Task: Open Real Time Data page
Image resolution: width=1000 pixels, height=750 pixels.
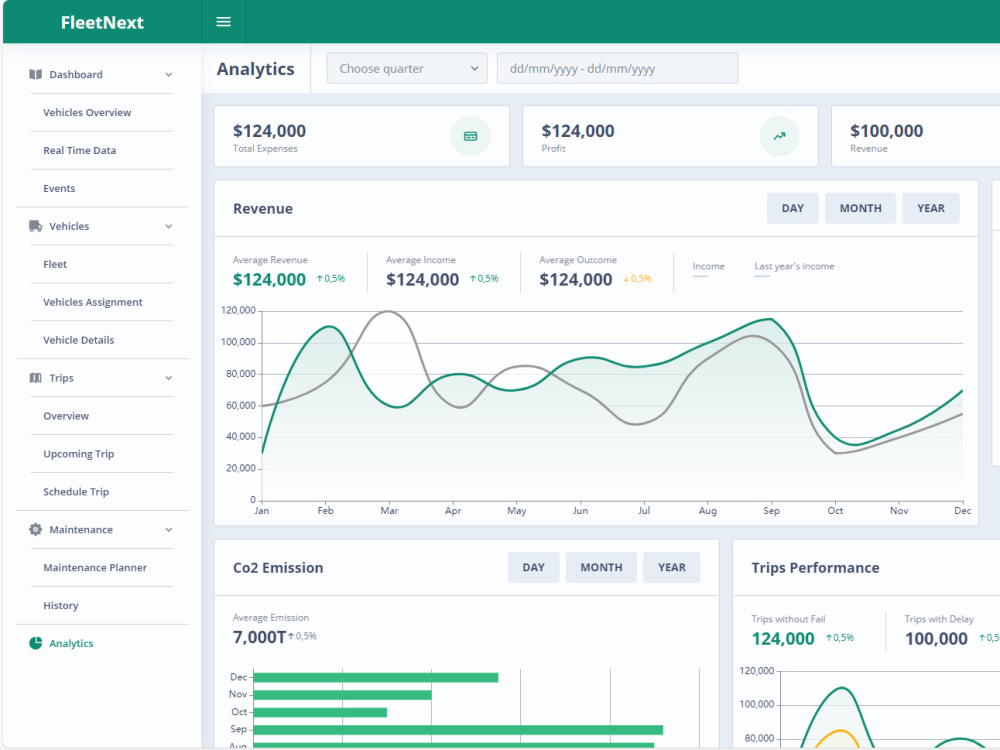Action: click(80, 151)
